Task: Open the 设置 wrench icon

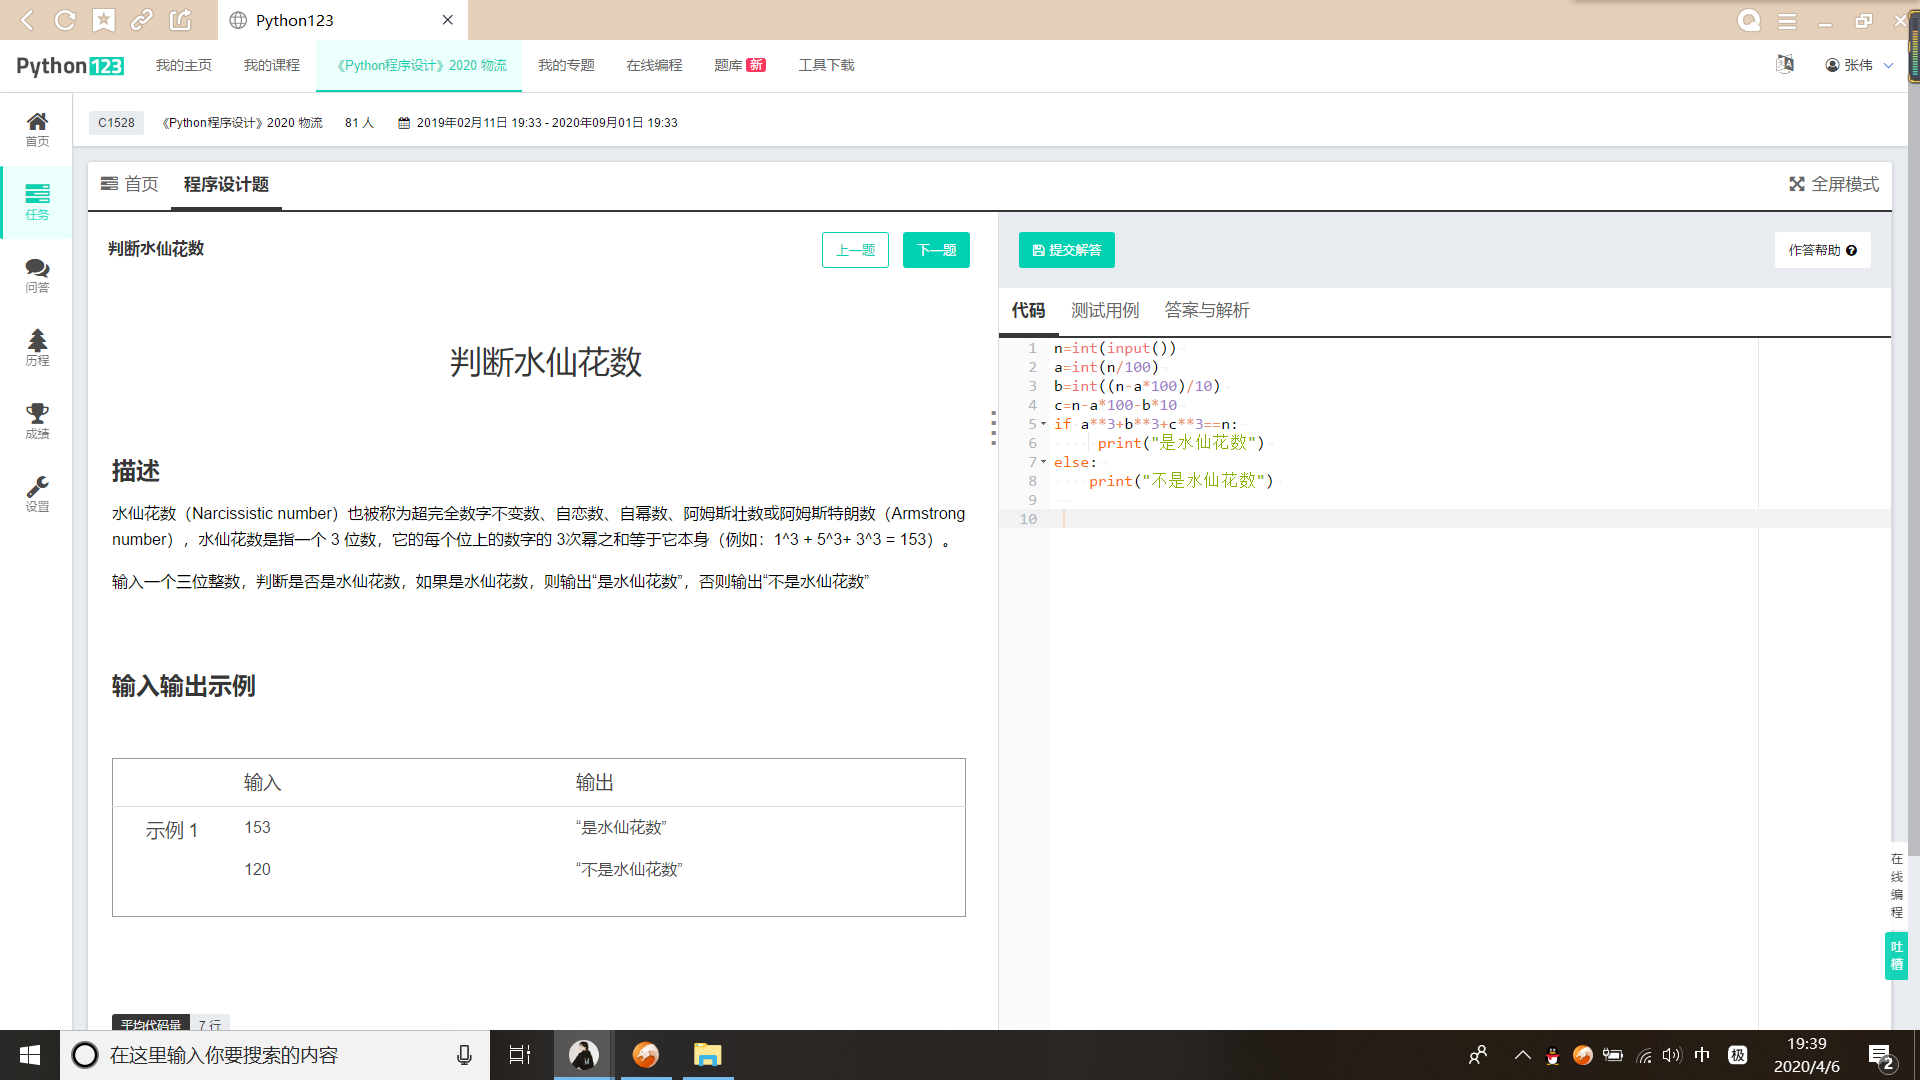Action: coord(37,493)
